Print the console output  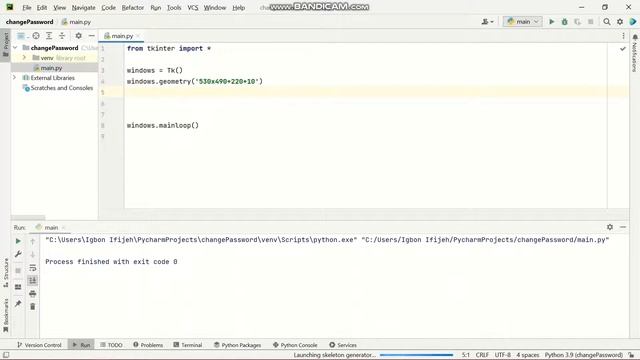click(x=33, y=293)
